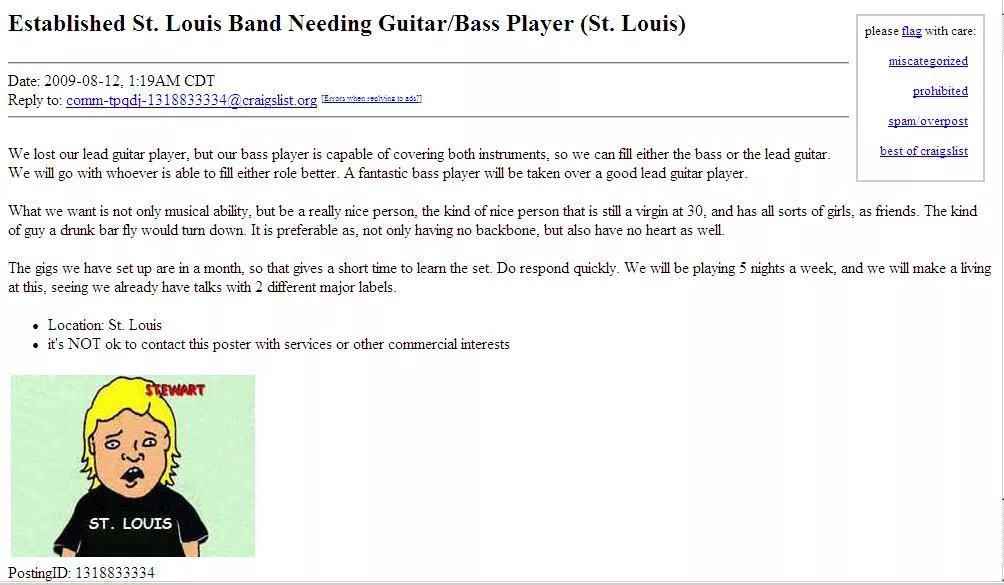Click the ST. LOUIS text on the shirt
The height and width of the screenshot is (585, 1004).
click(130, 524)
